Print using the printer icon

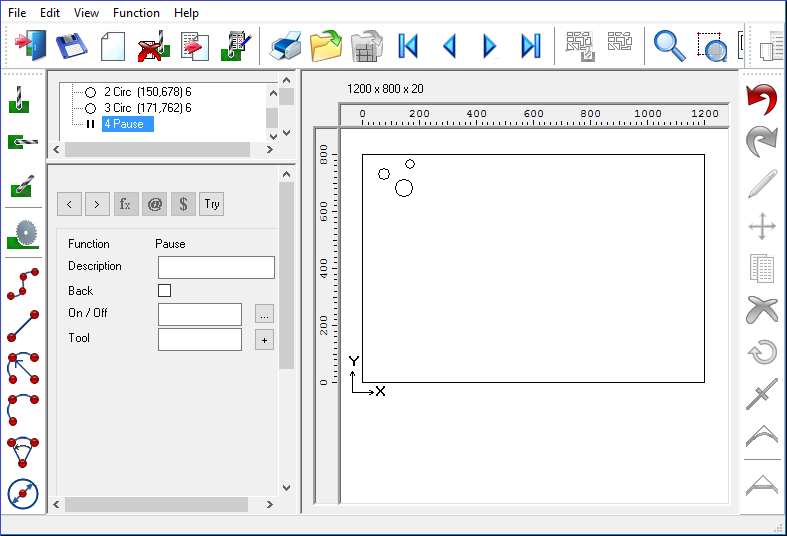286,46
